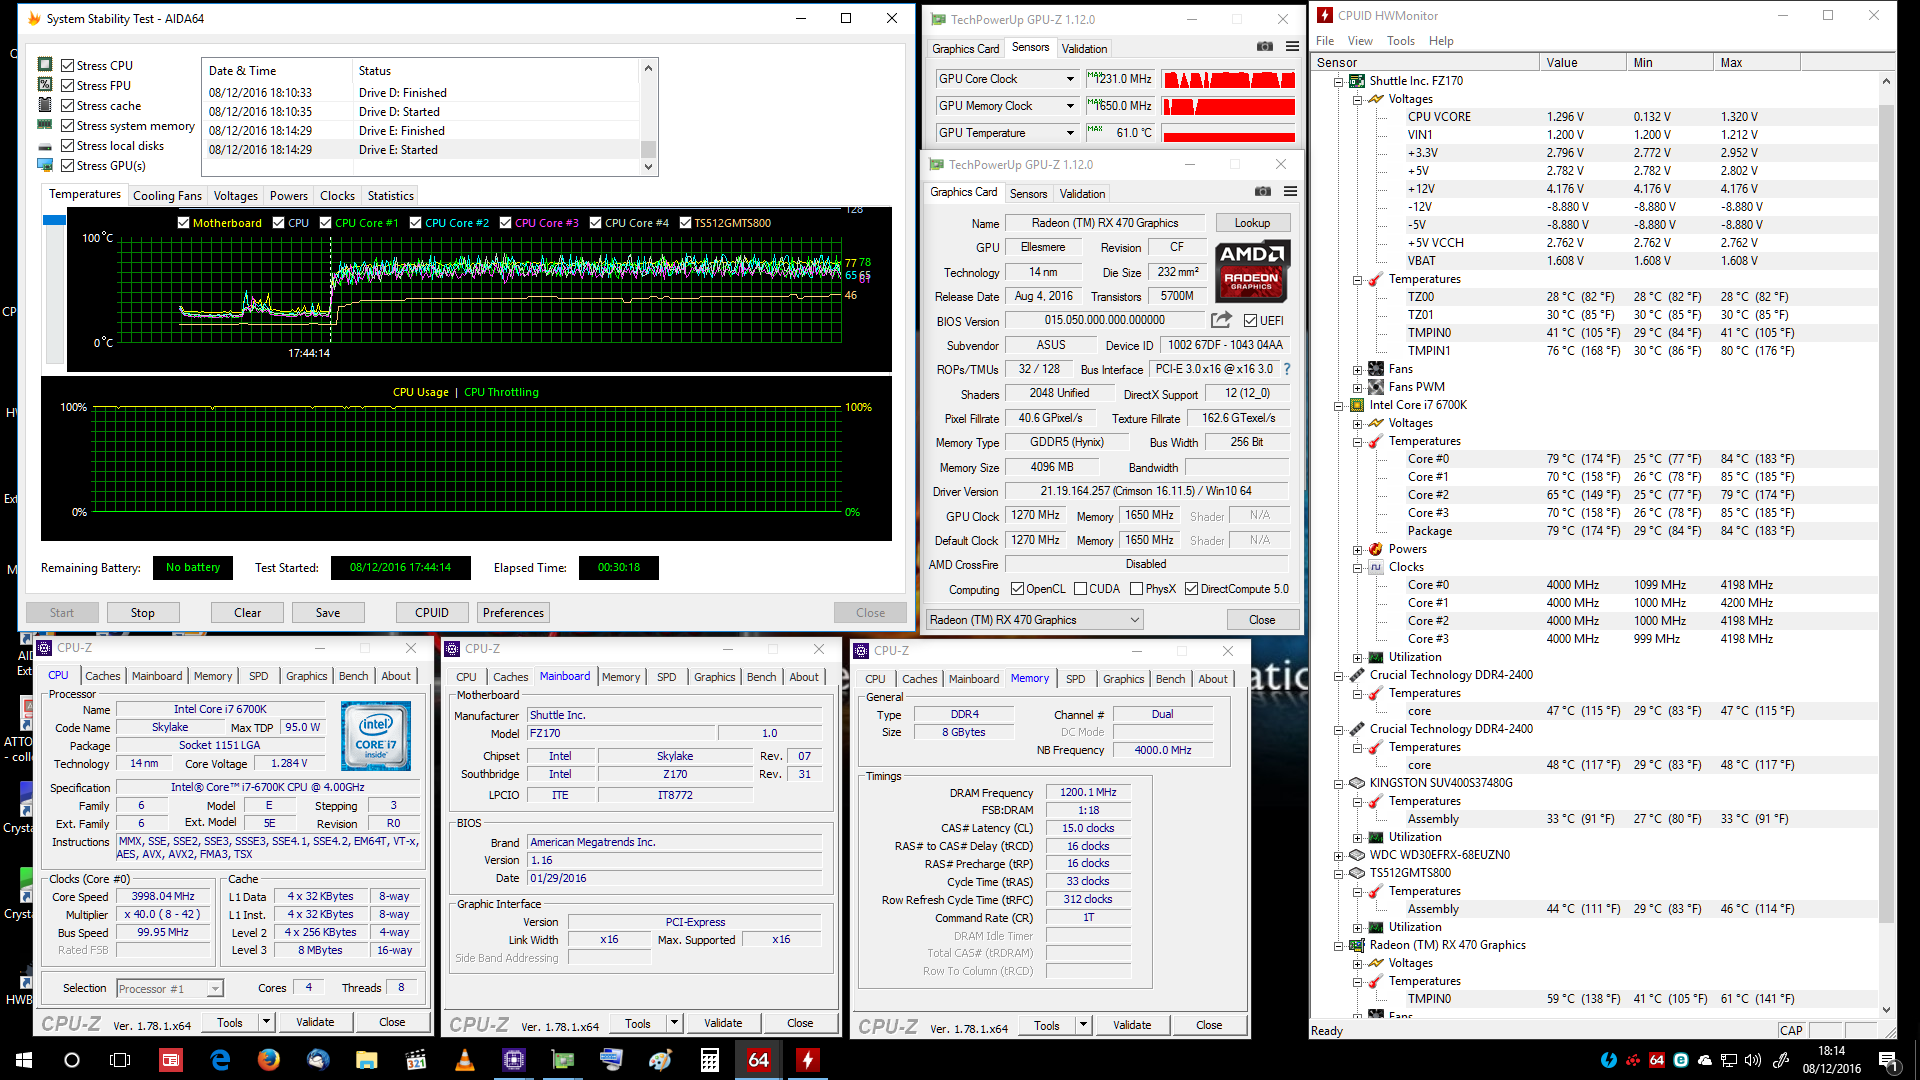Open Thunderbird from the taskbar

pyautogui.click(x=317, y=1060)
